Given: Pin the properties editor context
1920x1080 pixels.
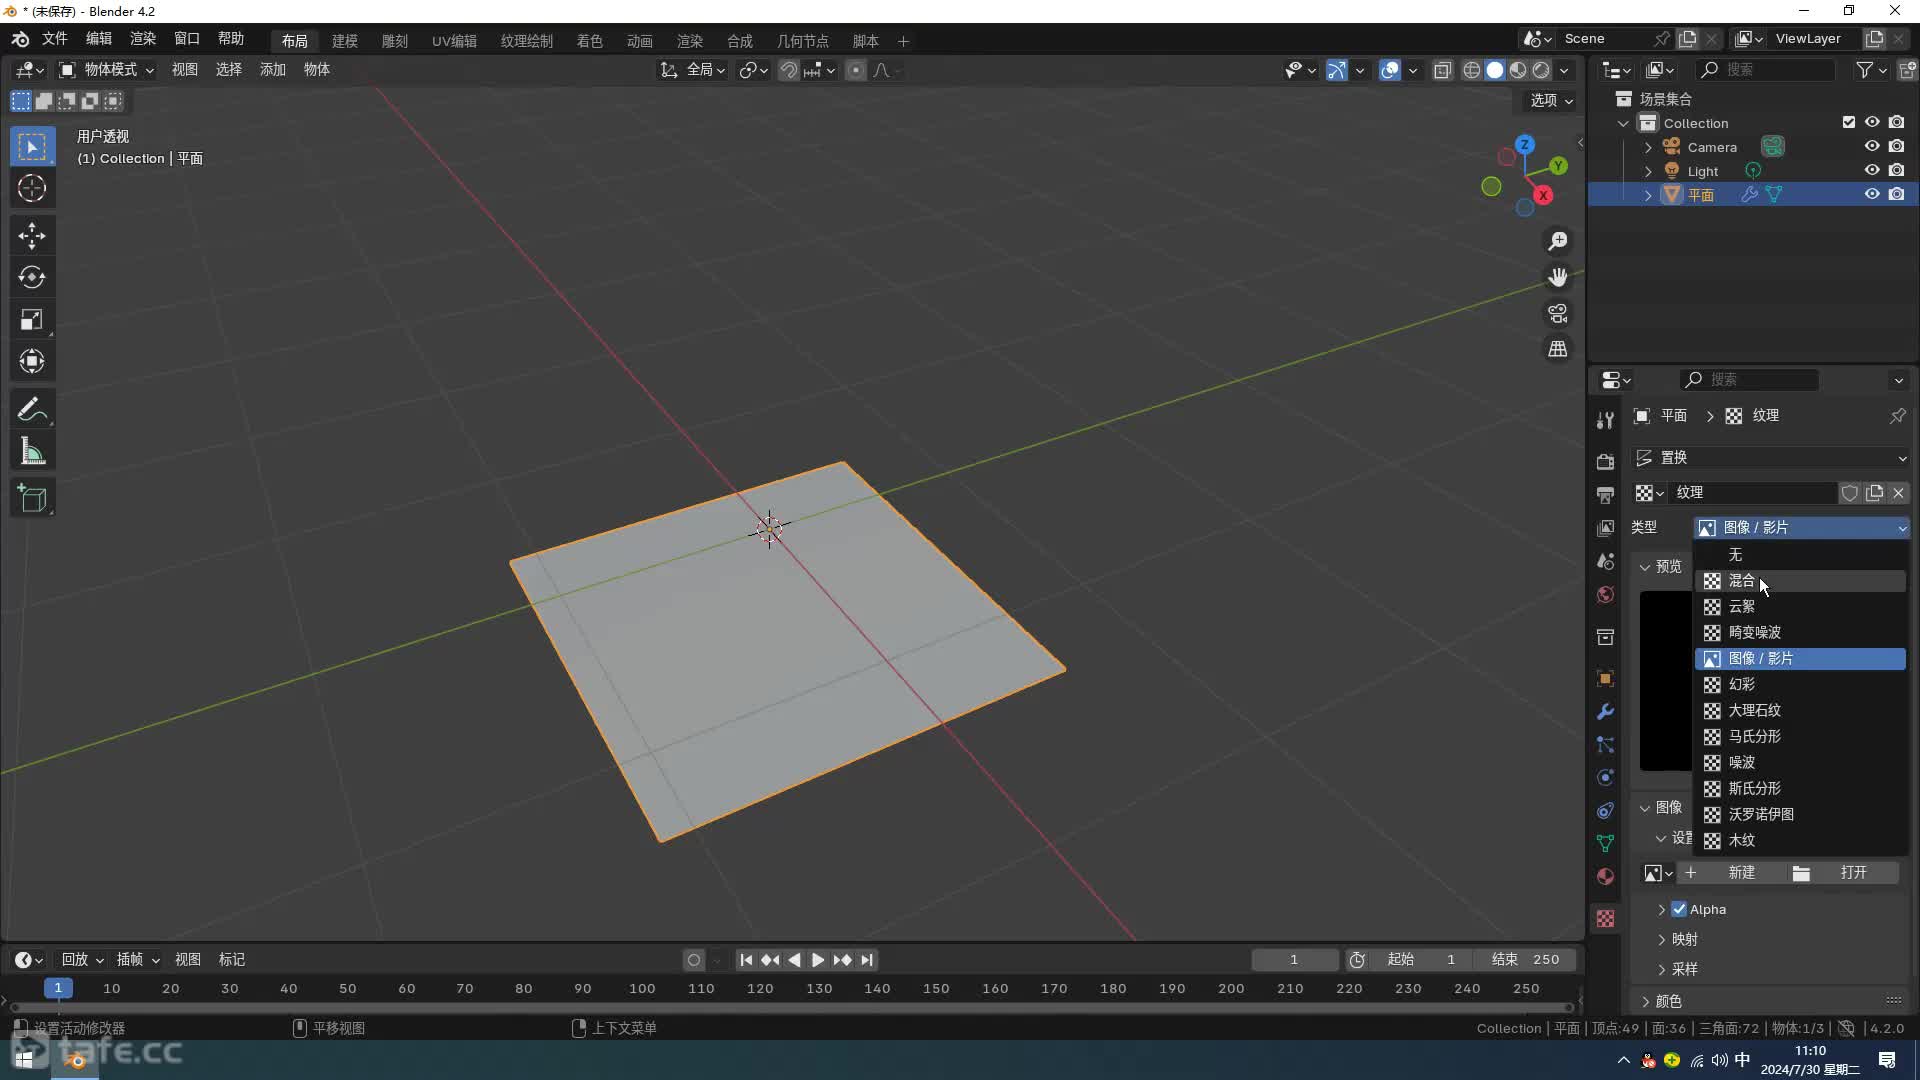Looking at the screenshot, I should (x=1897, y=416).
